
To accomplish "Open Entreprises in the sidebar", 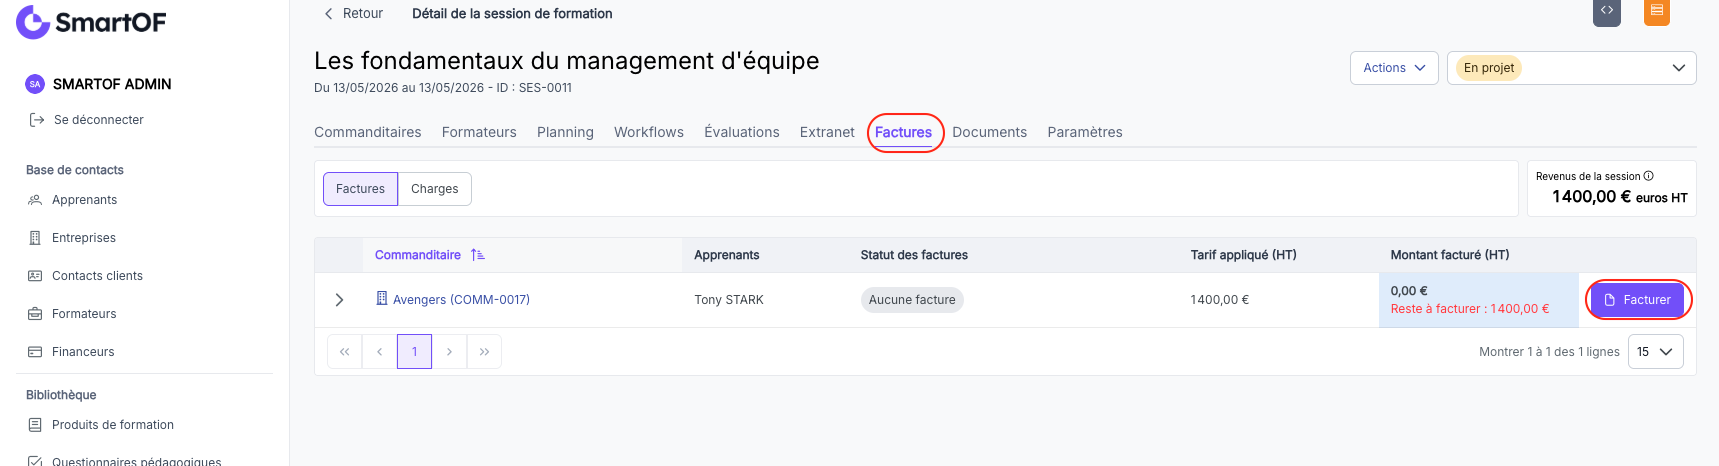I will point(84,238).
